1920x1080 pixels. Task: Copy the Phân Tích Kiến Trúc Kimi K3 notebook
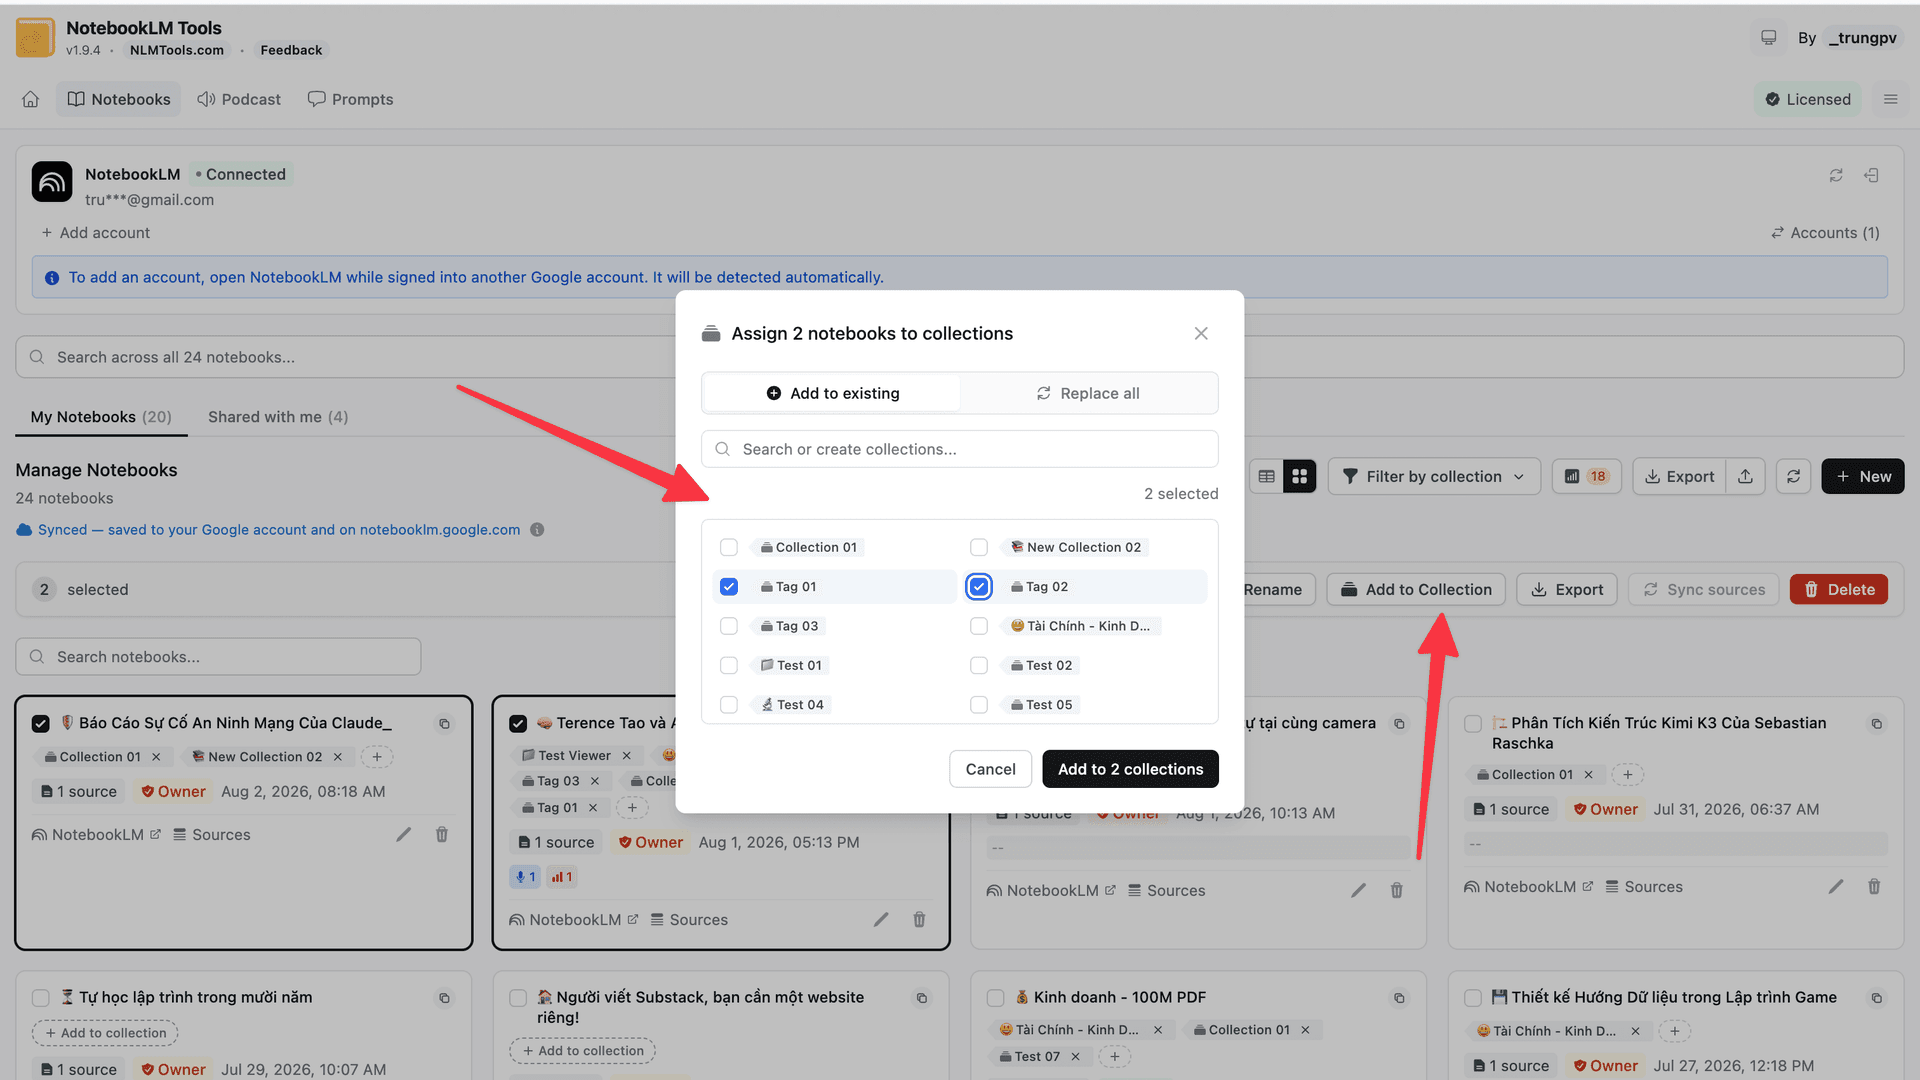tap(1876, 724)
